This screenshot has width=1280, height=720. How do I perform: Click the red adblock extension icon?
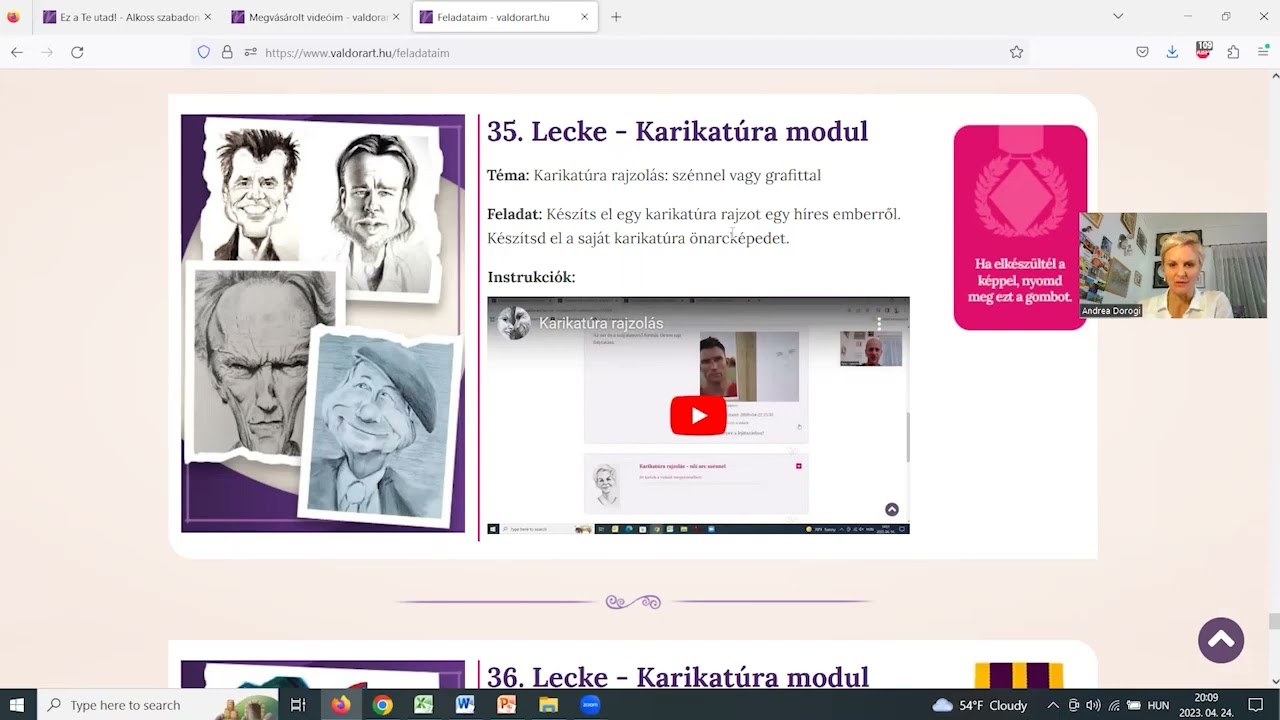coord(1203,50)
